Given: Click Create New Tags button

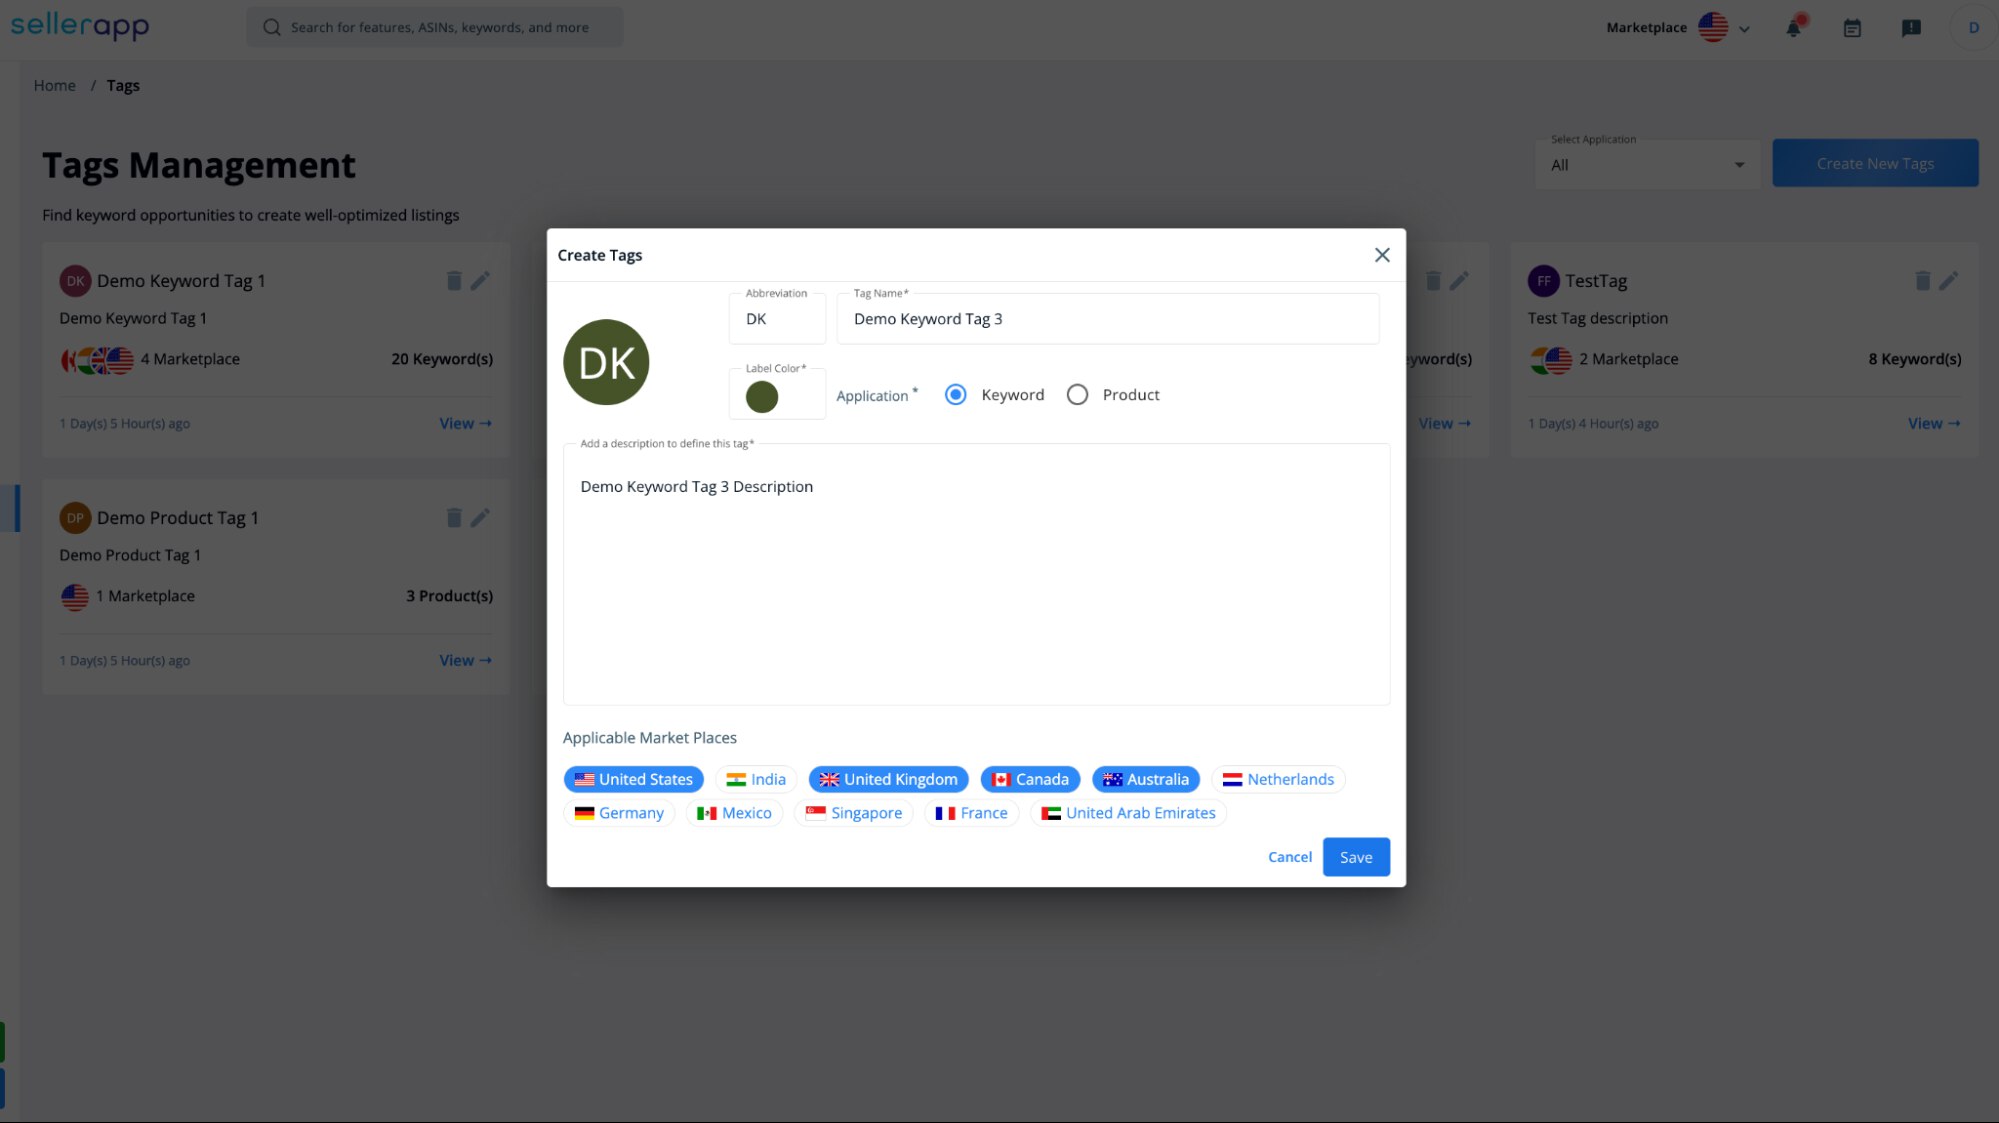Looking at the screenshot, I should pyautogui.click(x=1875, y=163).
